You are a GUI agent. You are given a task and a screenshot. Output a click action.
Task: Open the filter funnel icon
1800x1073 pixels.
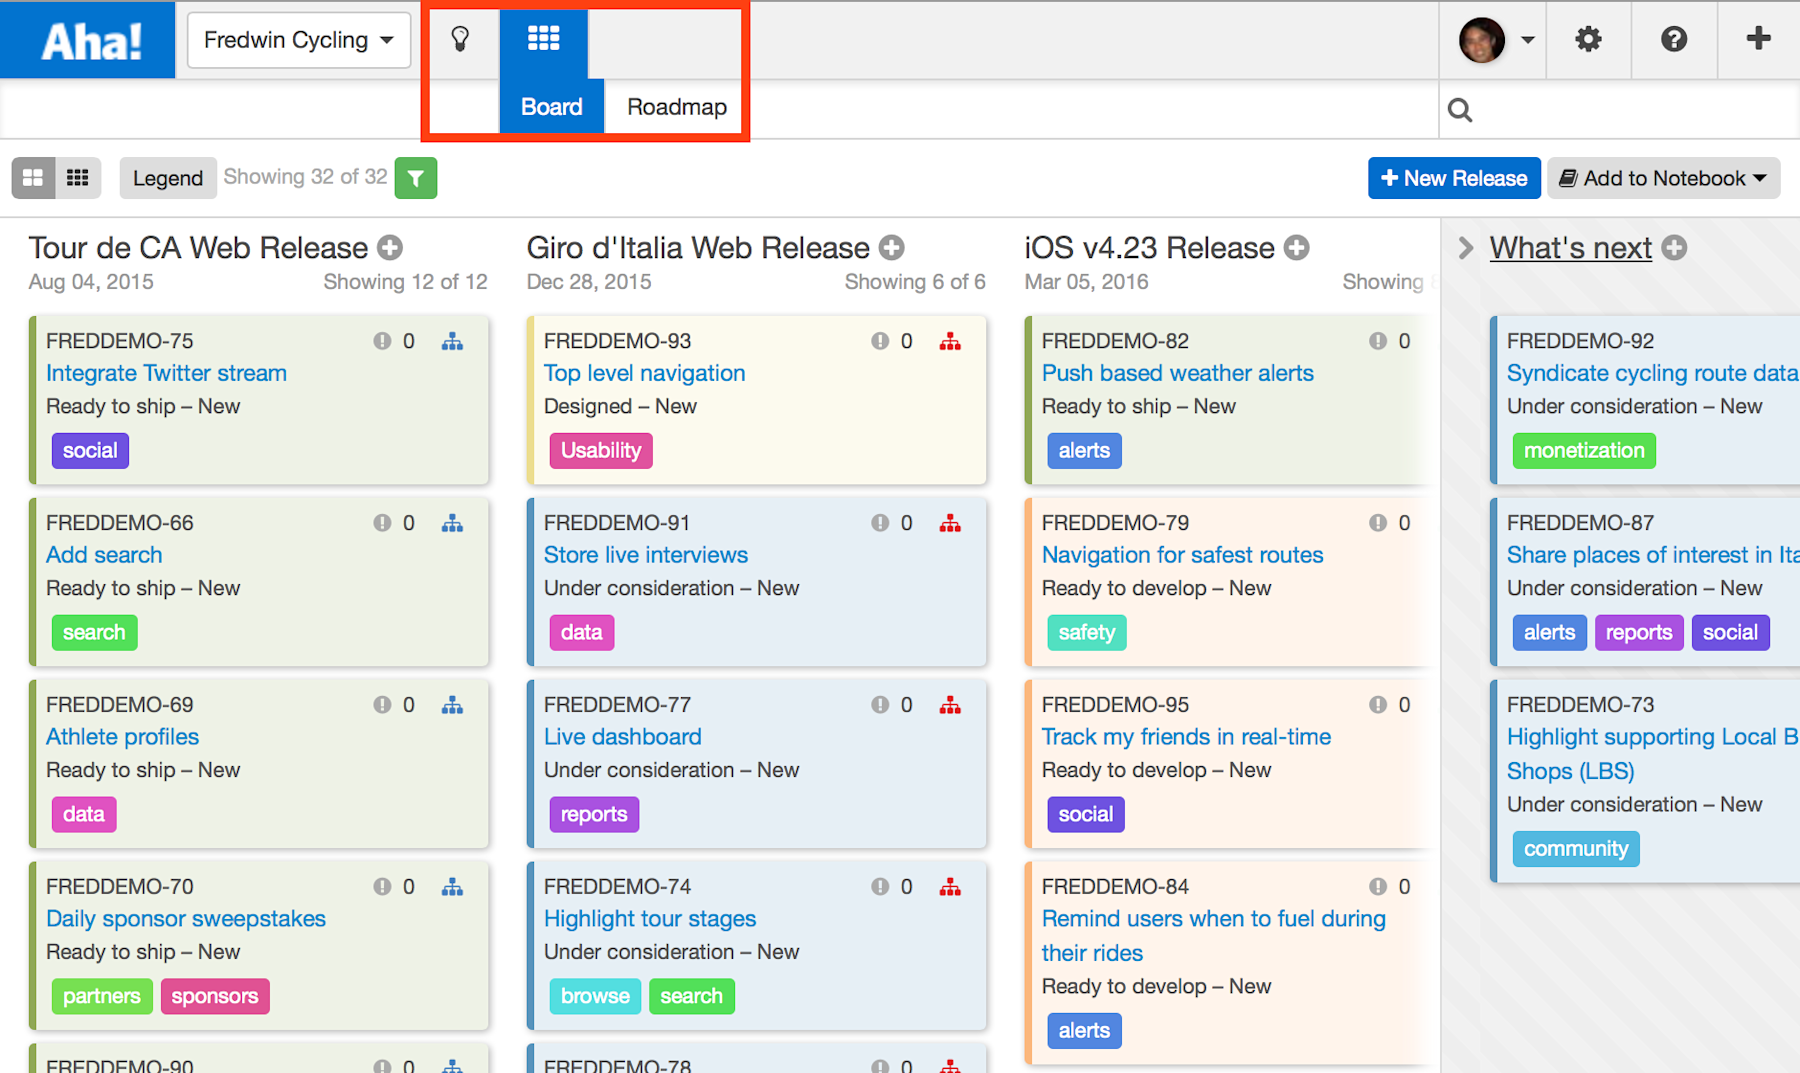pyautogui.click(x=415, y=177)
